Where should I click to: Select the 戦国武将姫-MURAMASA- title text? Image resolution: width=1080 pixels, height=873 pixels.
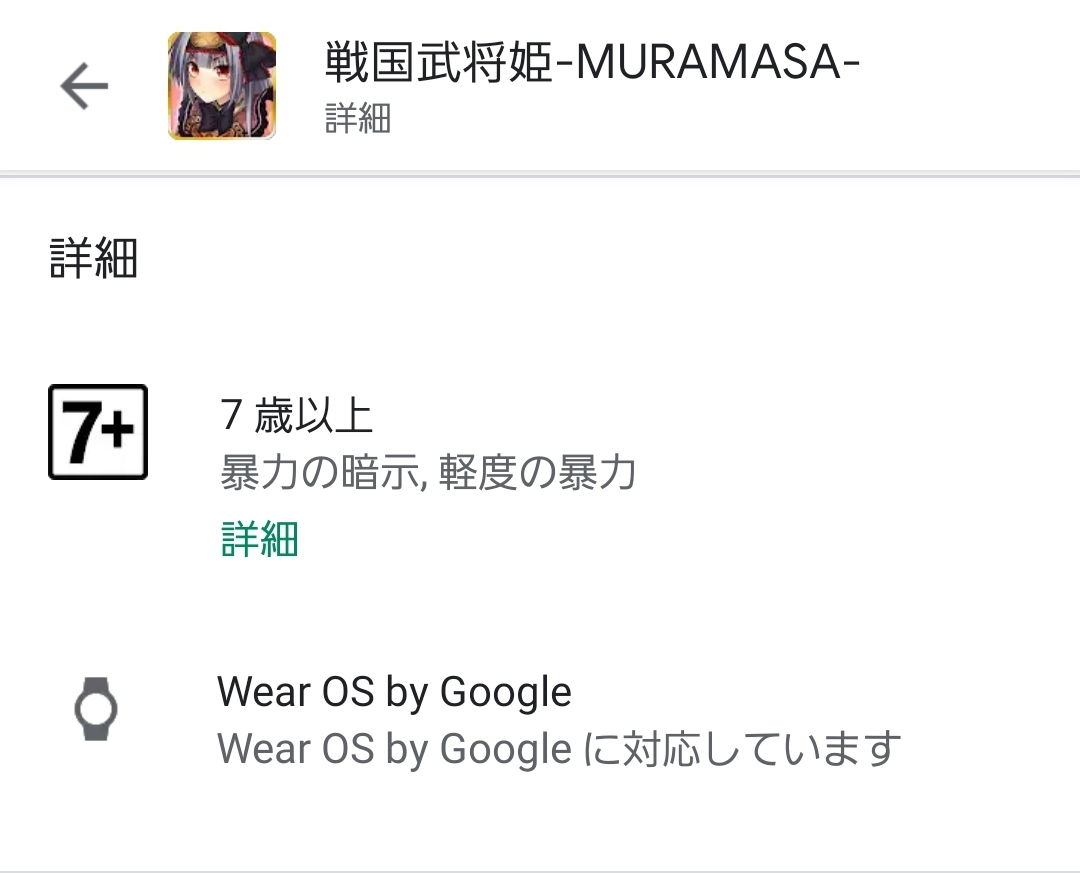tap(592, 64)
